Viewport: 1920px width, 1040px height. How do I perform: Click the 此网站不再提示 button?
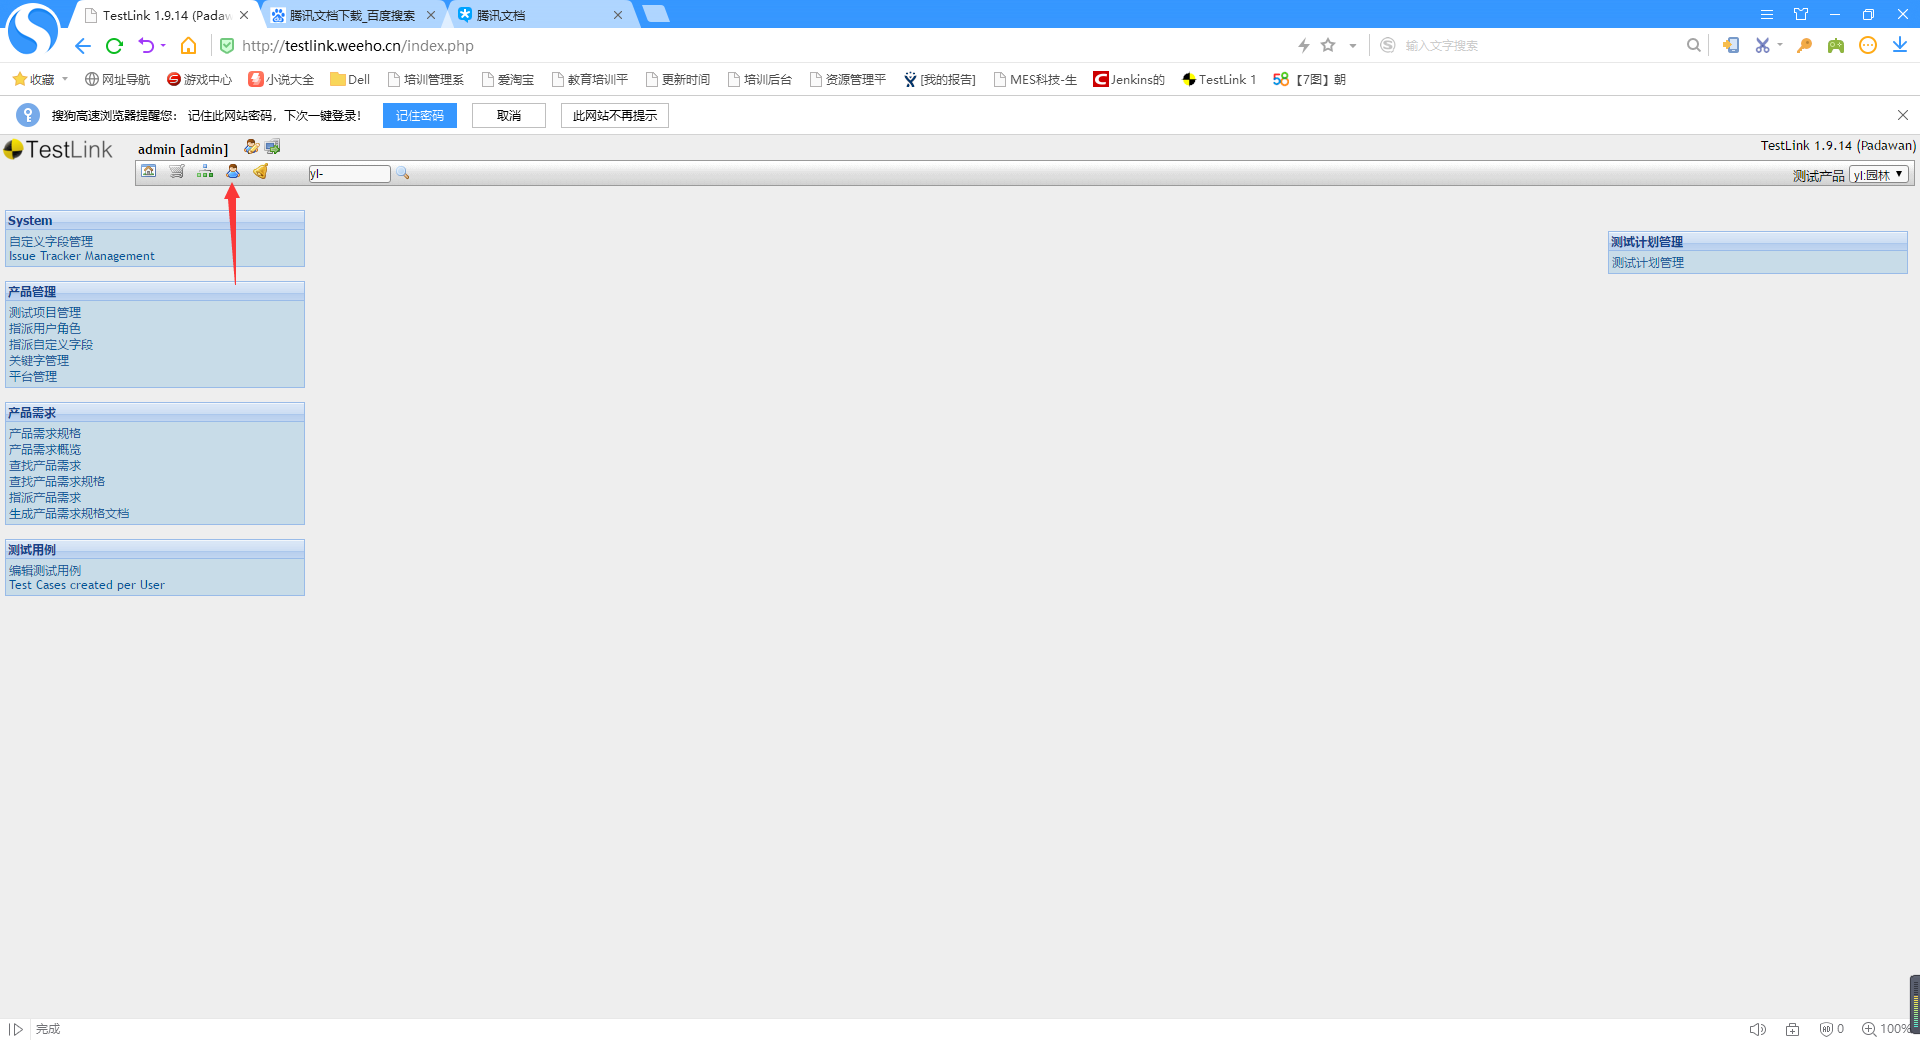[x=615, y=116]
